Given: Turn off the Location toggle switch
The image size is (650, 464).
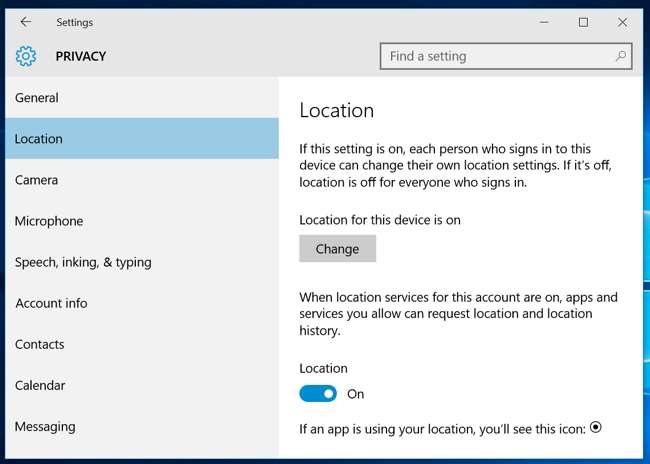Looking at the screenshot, I should pyautogui.click(x=318, y=394).
